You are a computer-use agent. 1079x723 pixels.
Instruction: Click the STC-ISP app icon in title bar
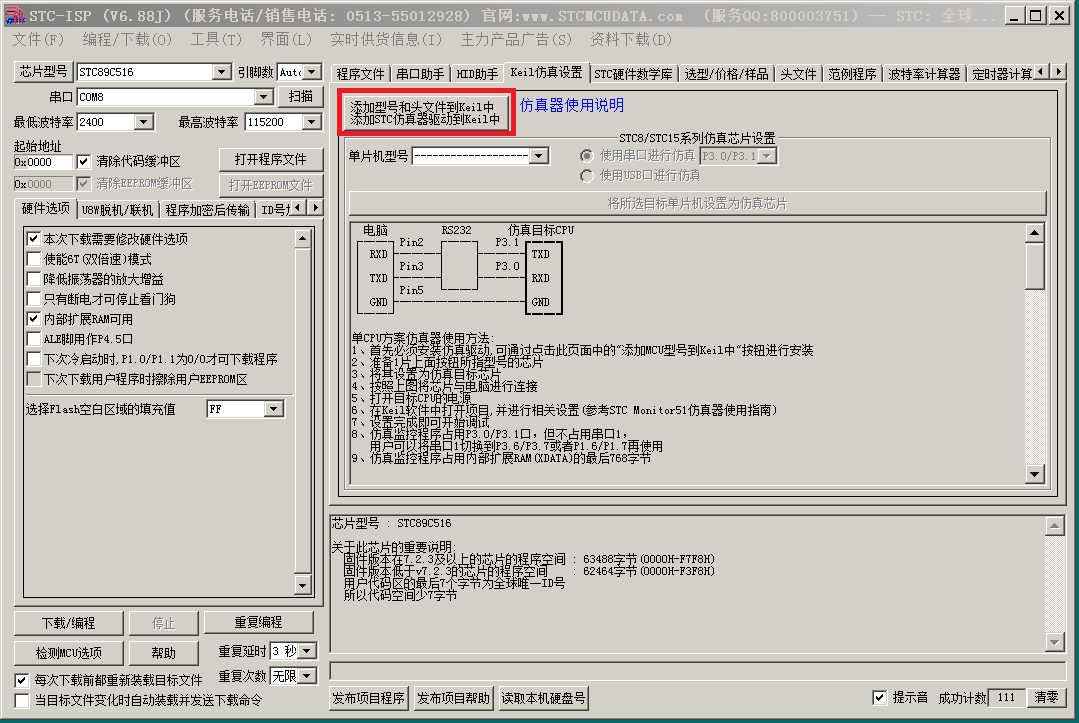(x=14, y=14)
